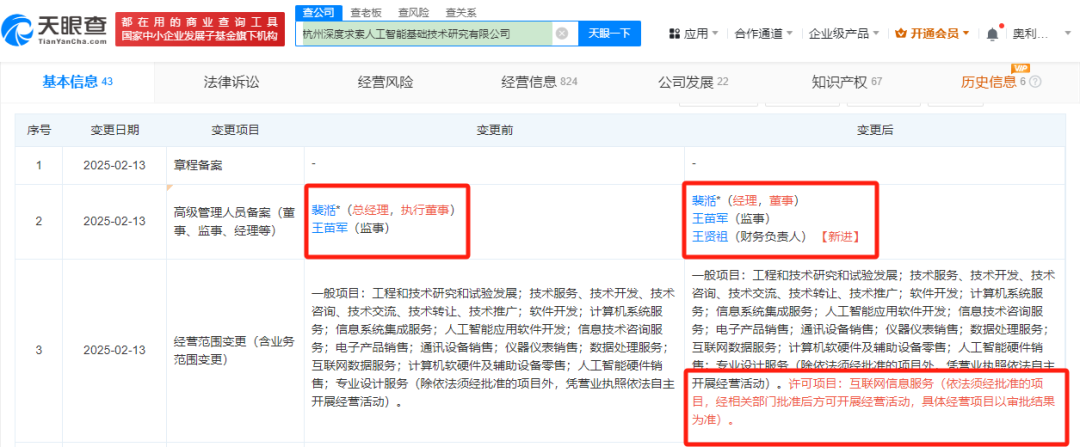Open 王苗军 link in 变更前 column
1080x447 pixels.
(x=331, y=227)
